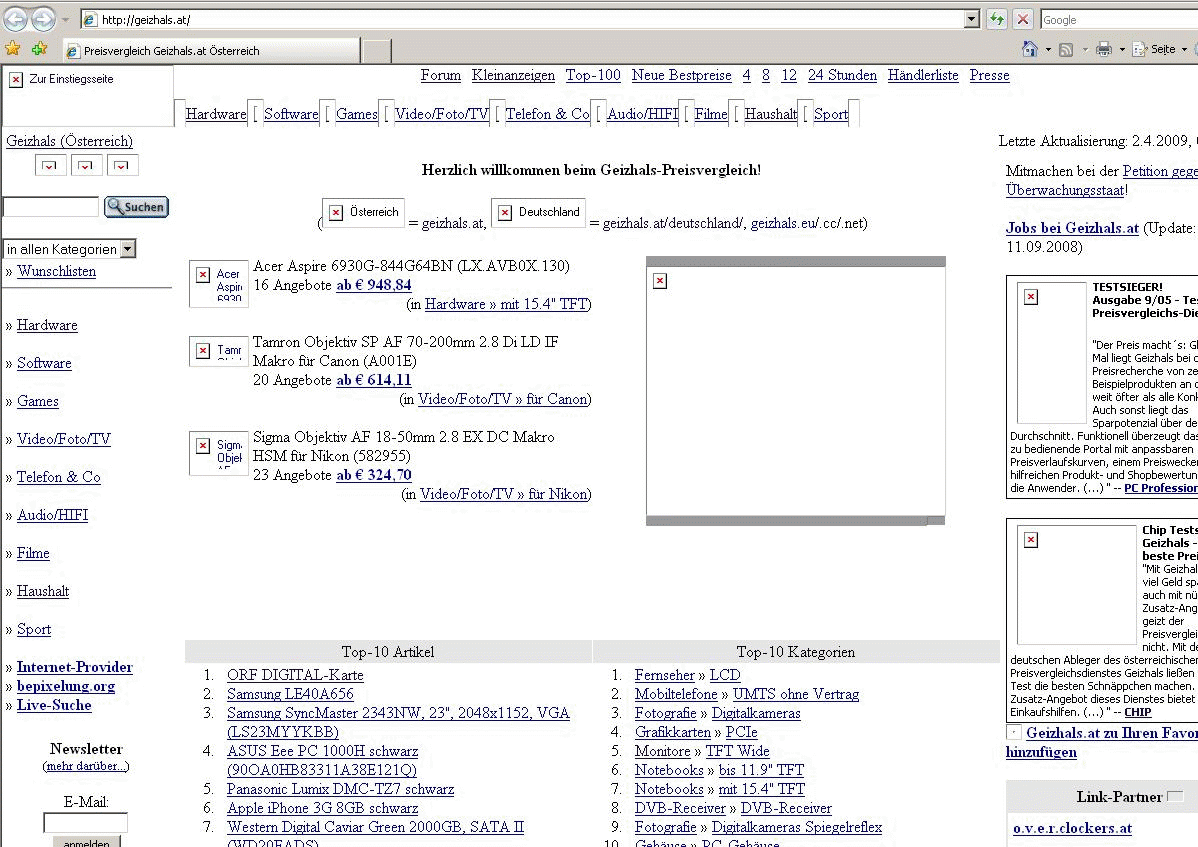Open the PC Professionell source link
The height and width of the screenshot is (847, 1198).
(x=1161, y=488)
